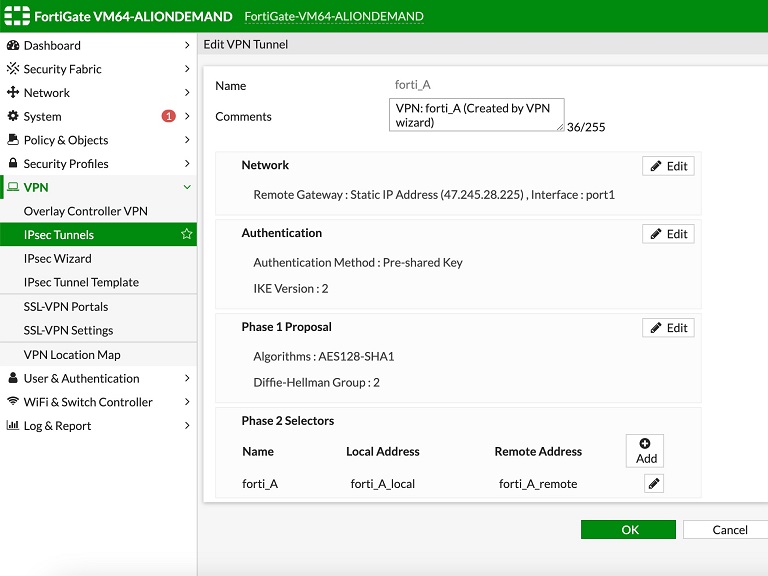The height and width of the screenshot is (576, 768).
Task: Click the WiFi & Switch Controller icon
Action: coord(13,402)
